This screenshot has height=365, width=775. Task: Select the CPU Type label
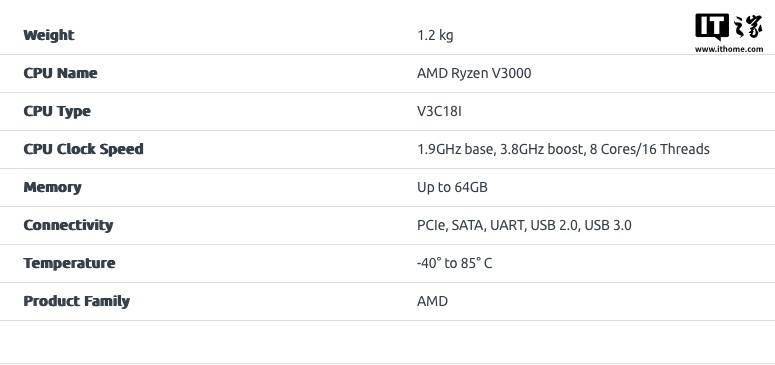57,111
